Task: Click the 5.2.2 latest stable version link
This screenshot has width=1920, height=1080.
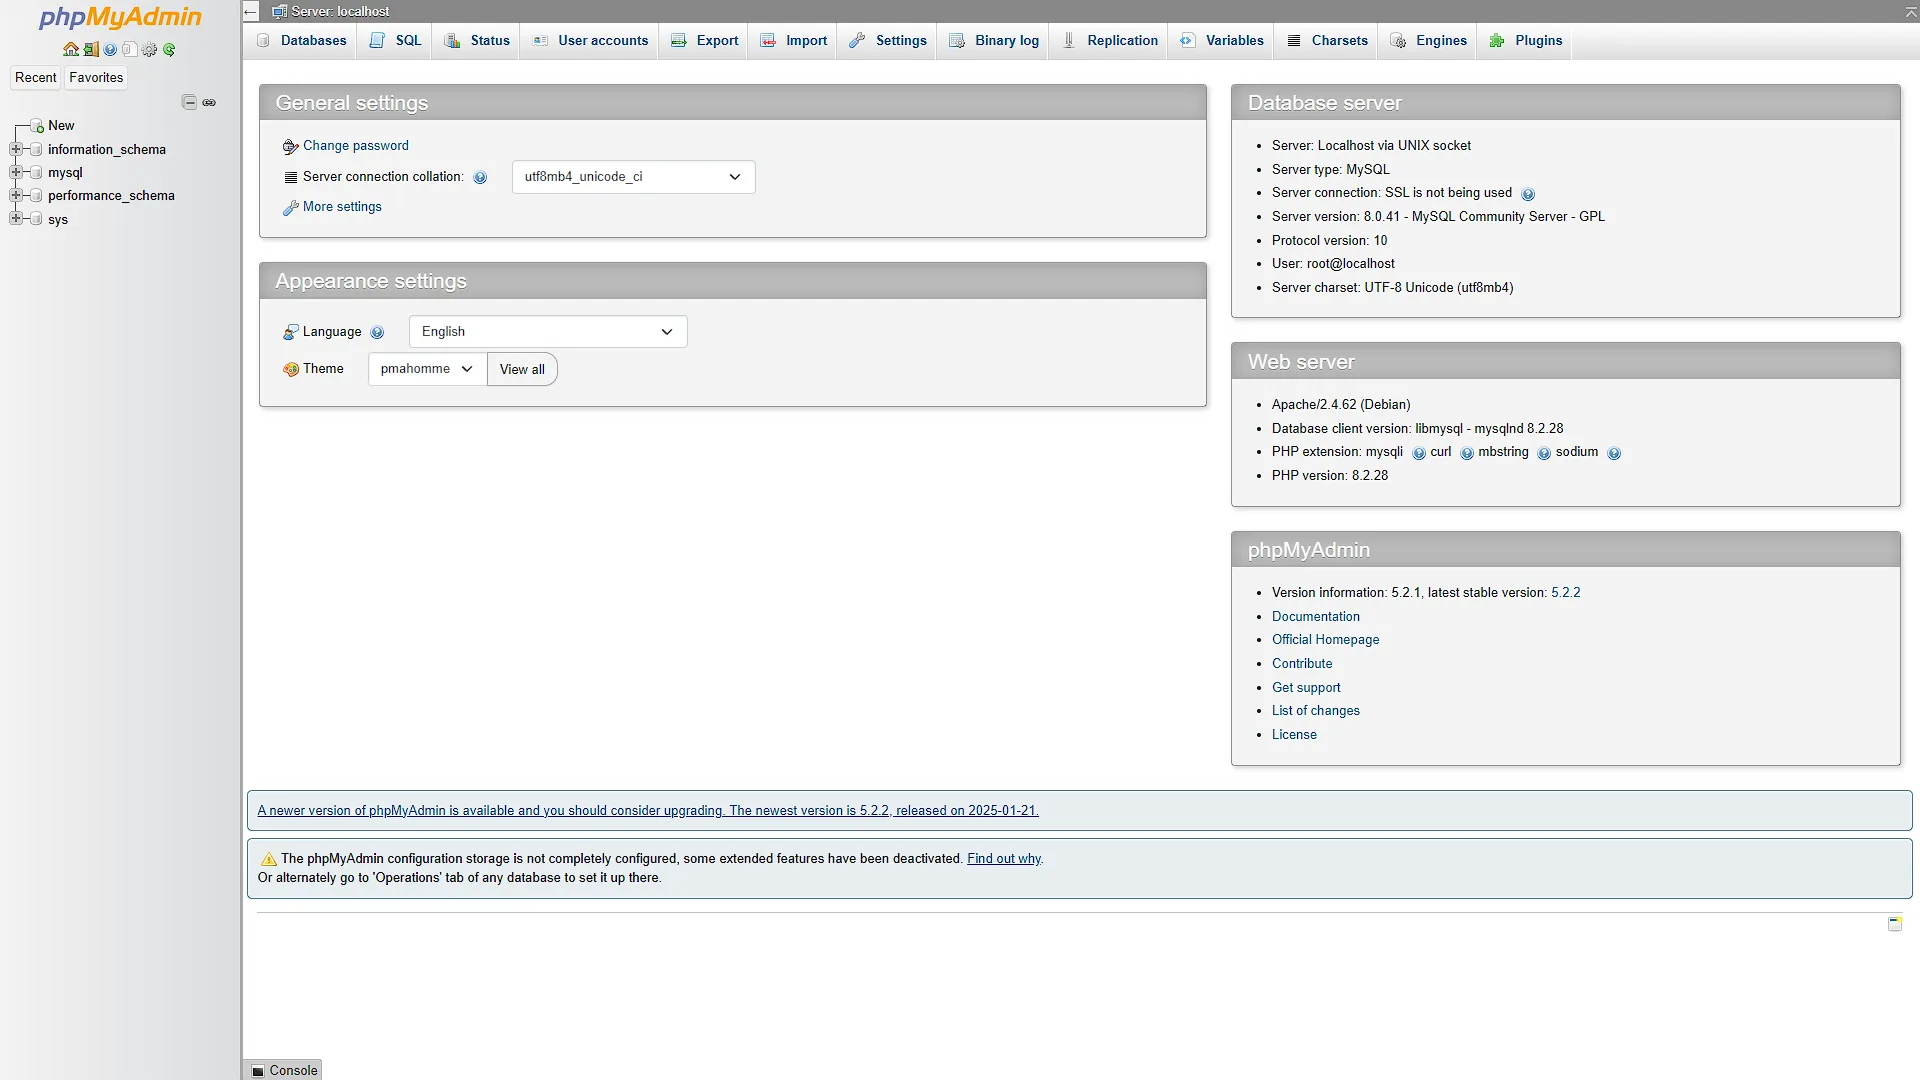Action: coord(1565,593)
